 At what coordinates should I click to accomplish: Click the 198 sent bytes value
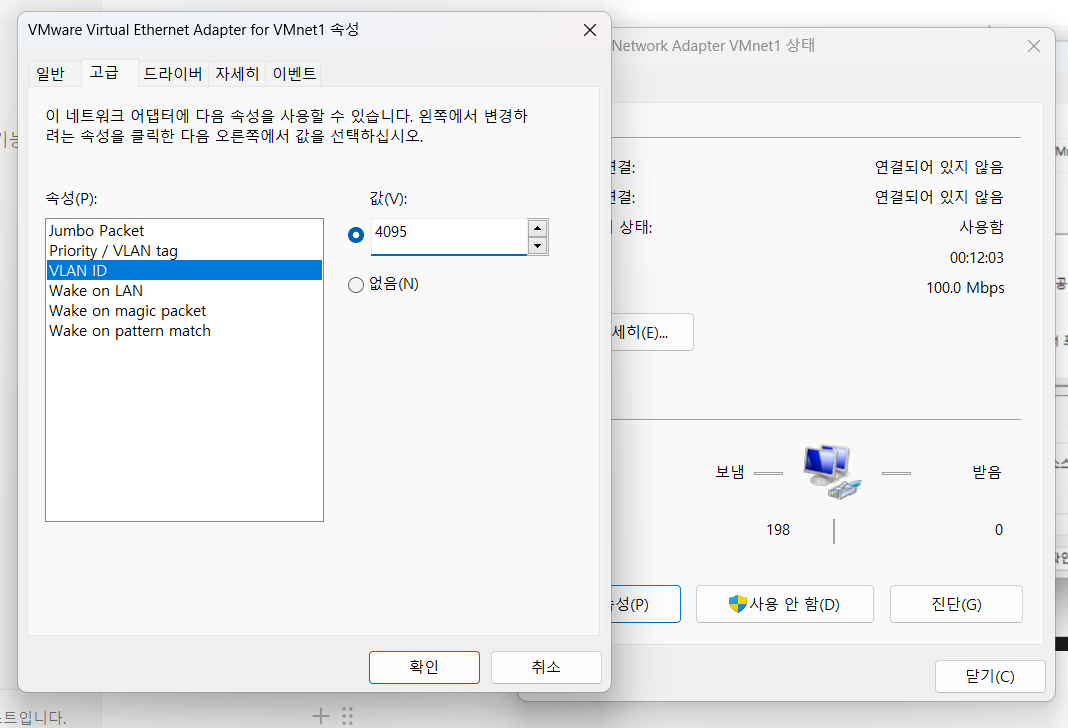point(778,530)
